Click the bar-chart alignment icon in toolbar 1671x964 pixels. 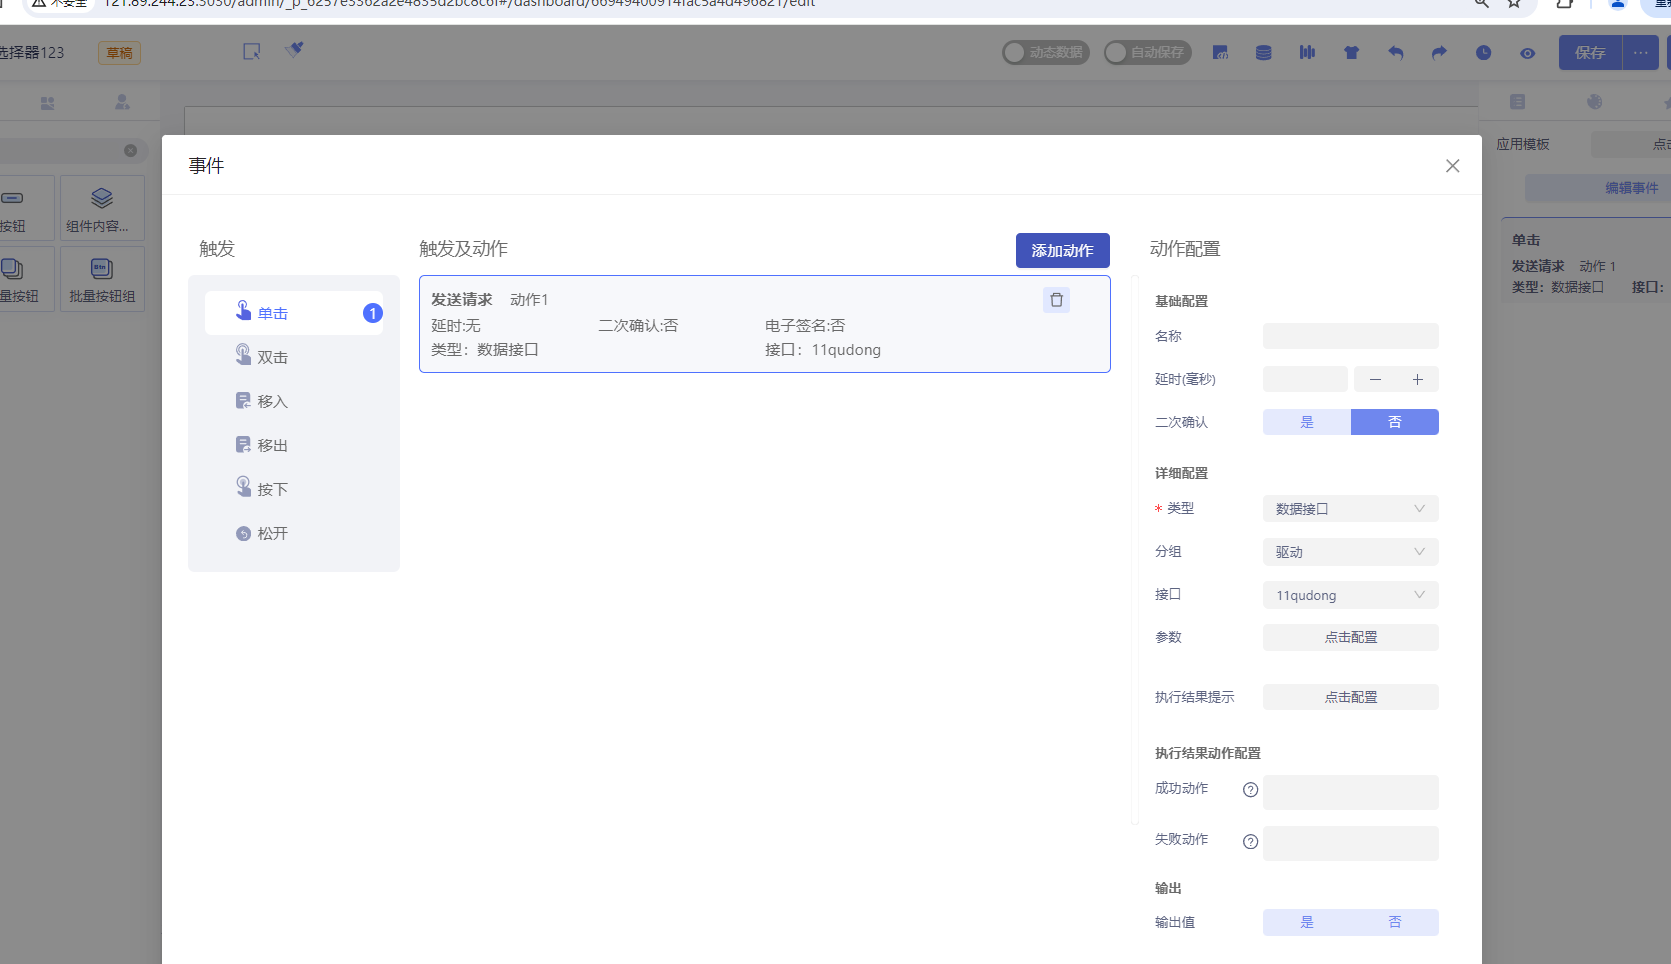(x=1307, y=53)
